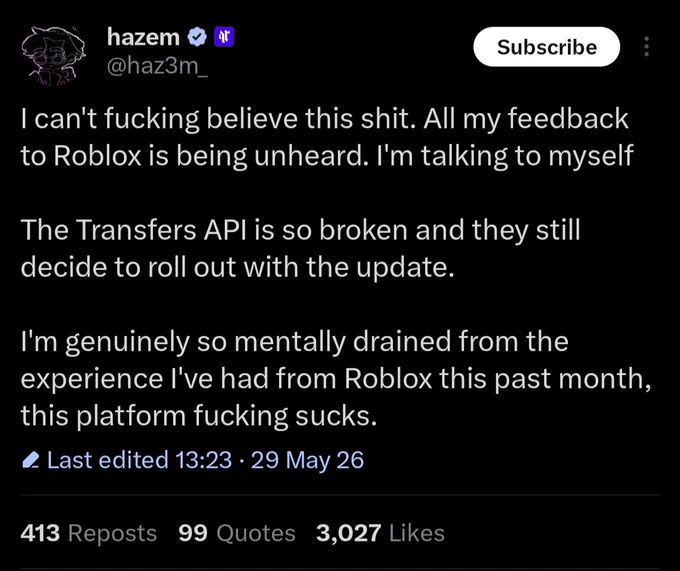Click the paragraph starting 'I'm genuinely so'

click(x=336, y=378)
